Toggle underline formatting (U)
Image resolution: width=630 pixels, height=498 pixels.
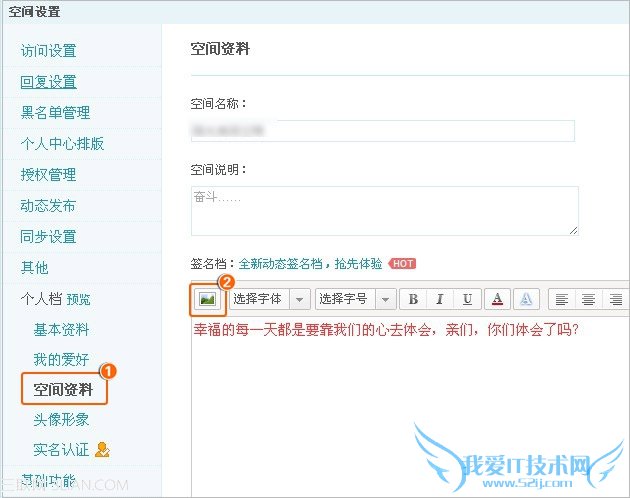(467, 299)
